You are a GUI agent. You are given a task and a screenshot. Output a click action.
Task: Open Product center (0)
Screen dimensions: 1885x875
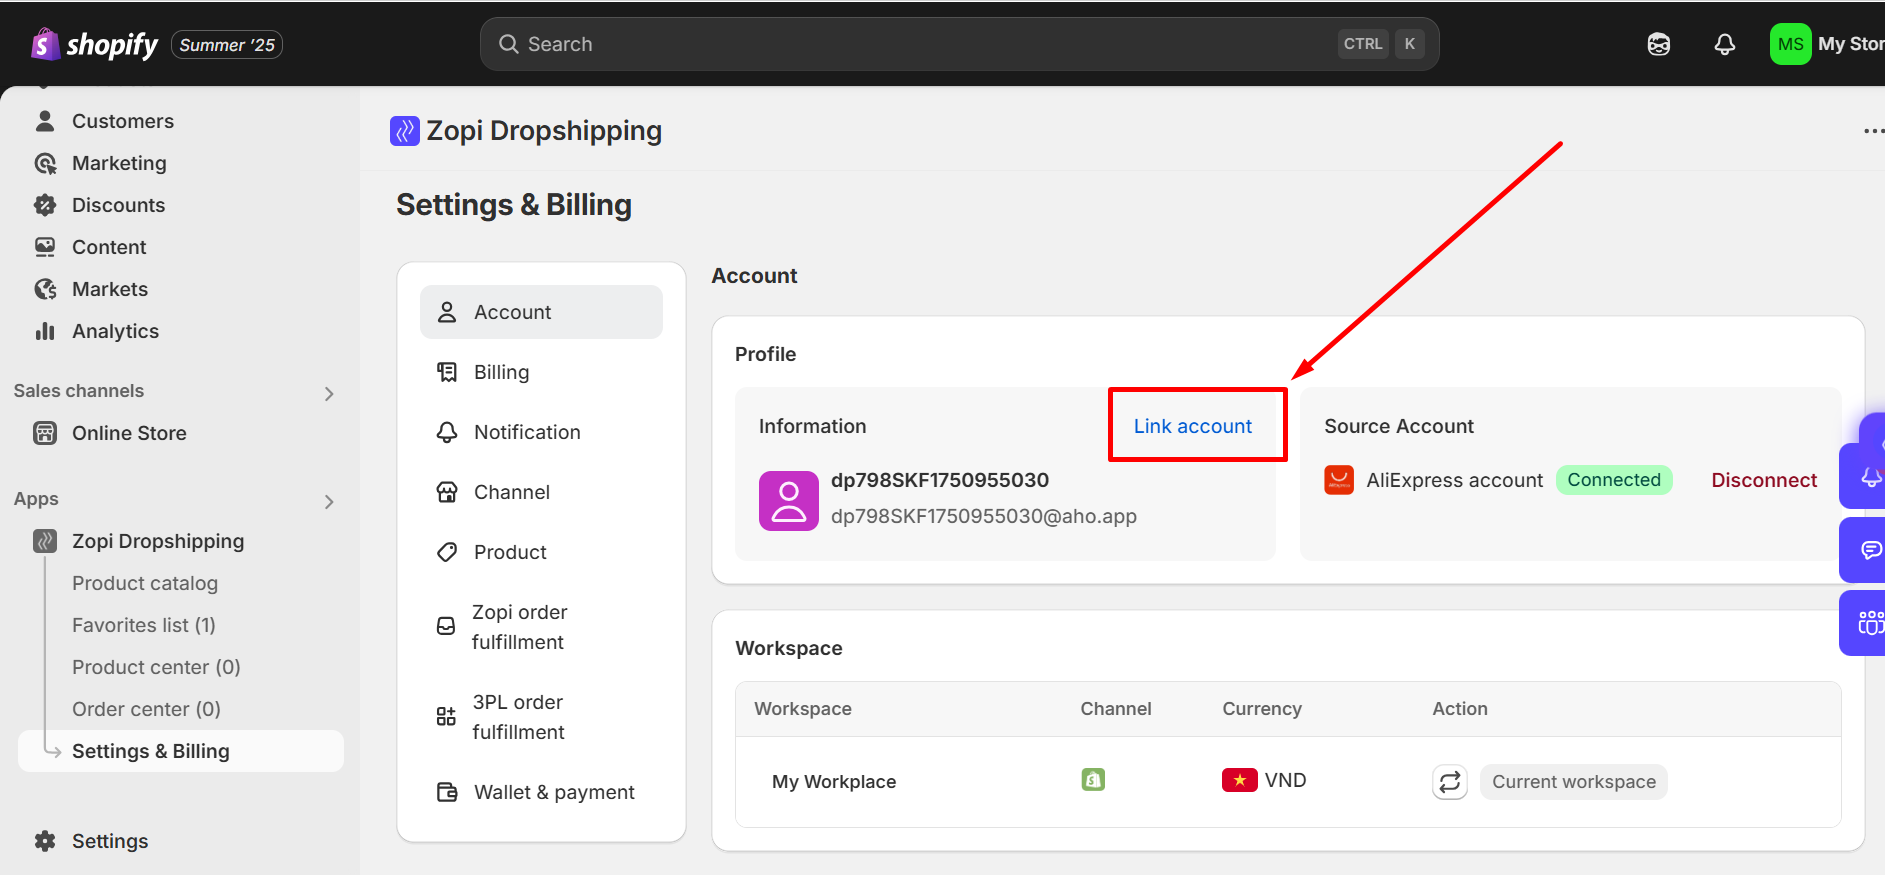click(x=156, y=667)
